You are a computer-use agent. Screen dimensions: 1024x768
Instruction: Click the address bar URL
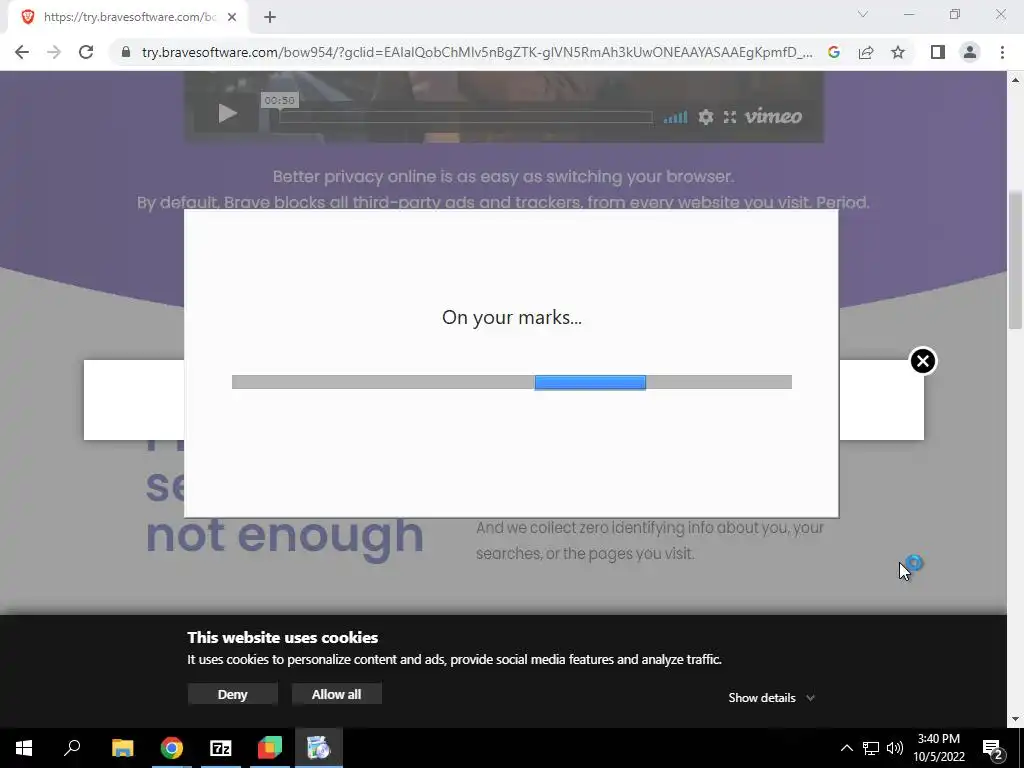477,52
